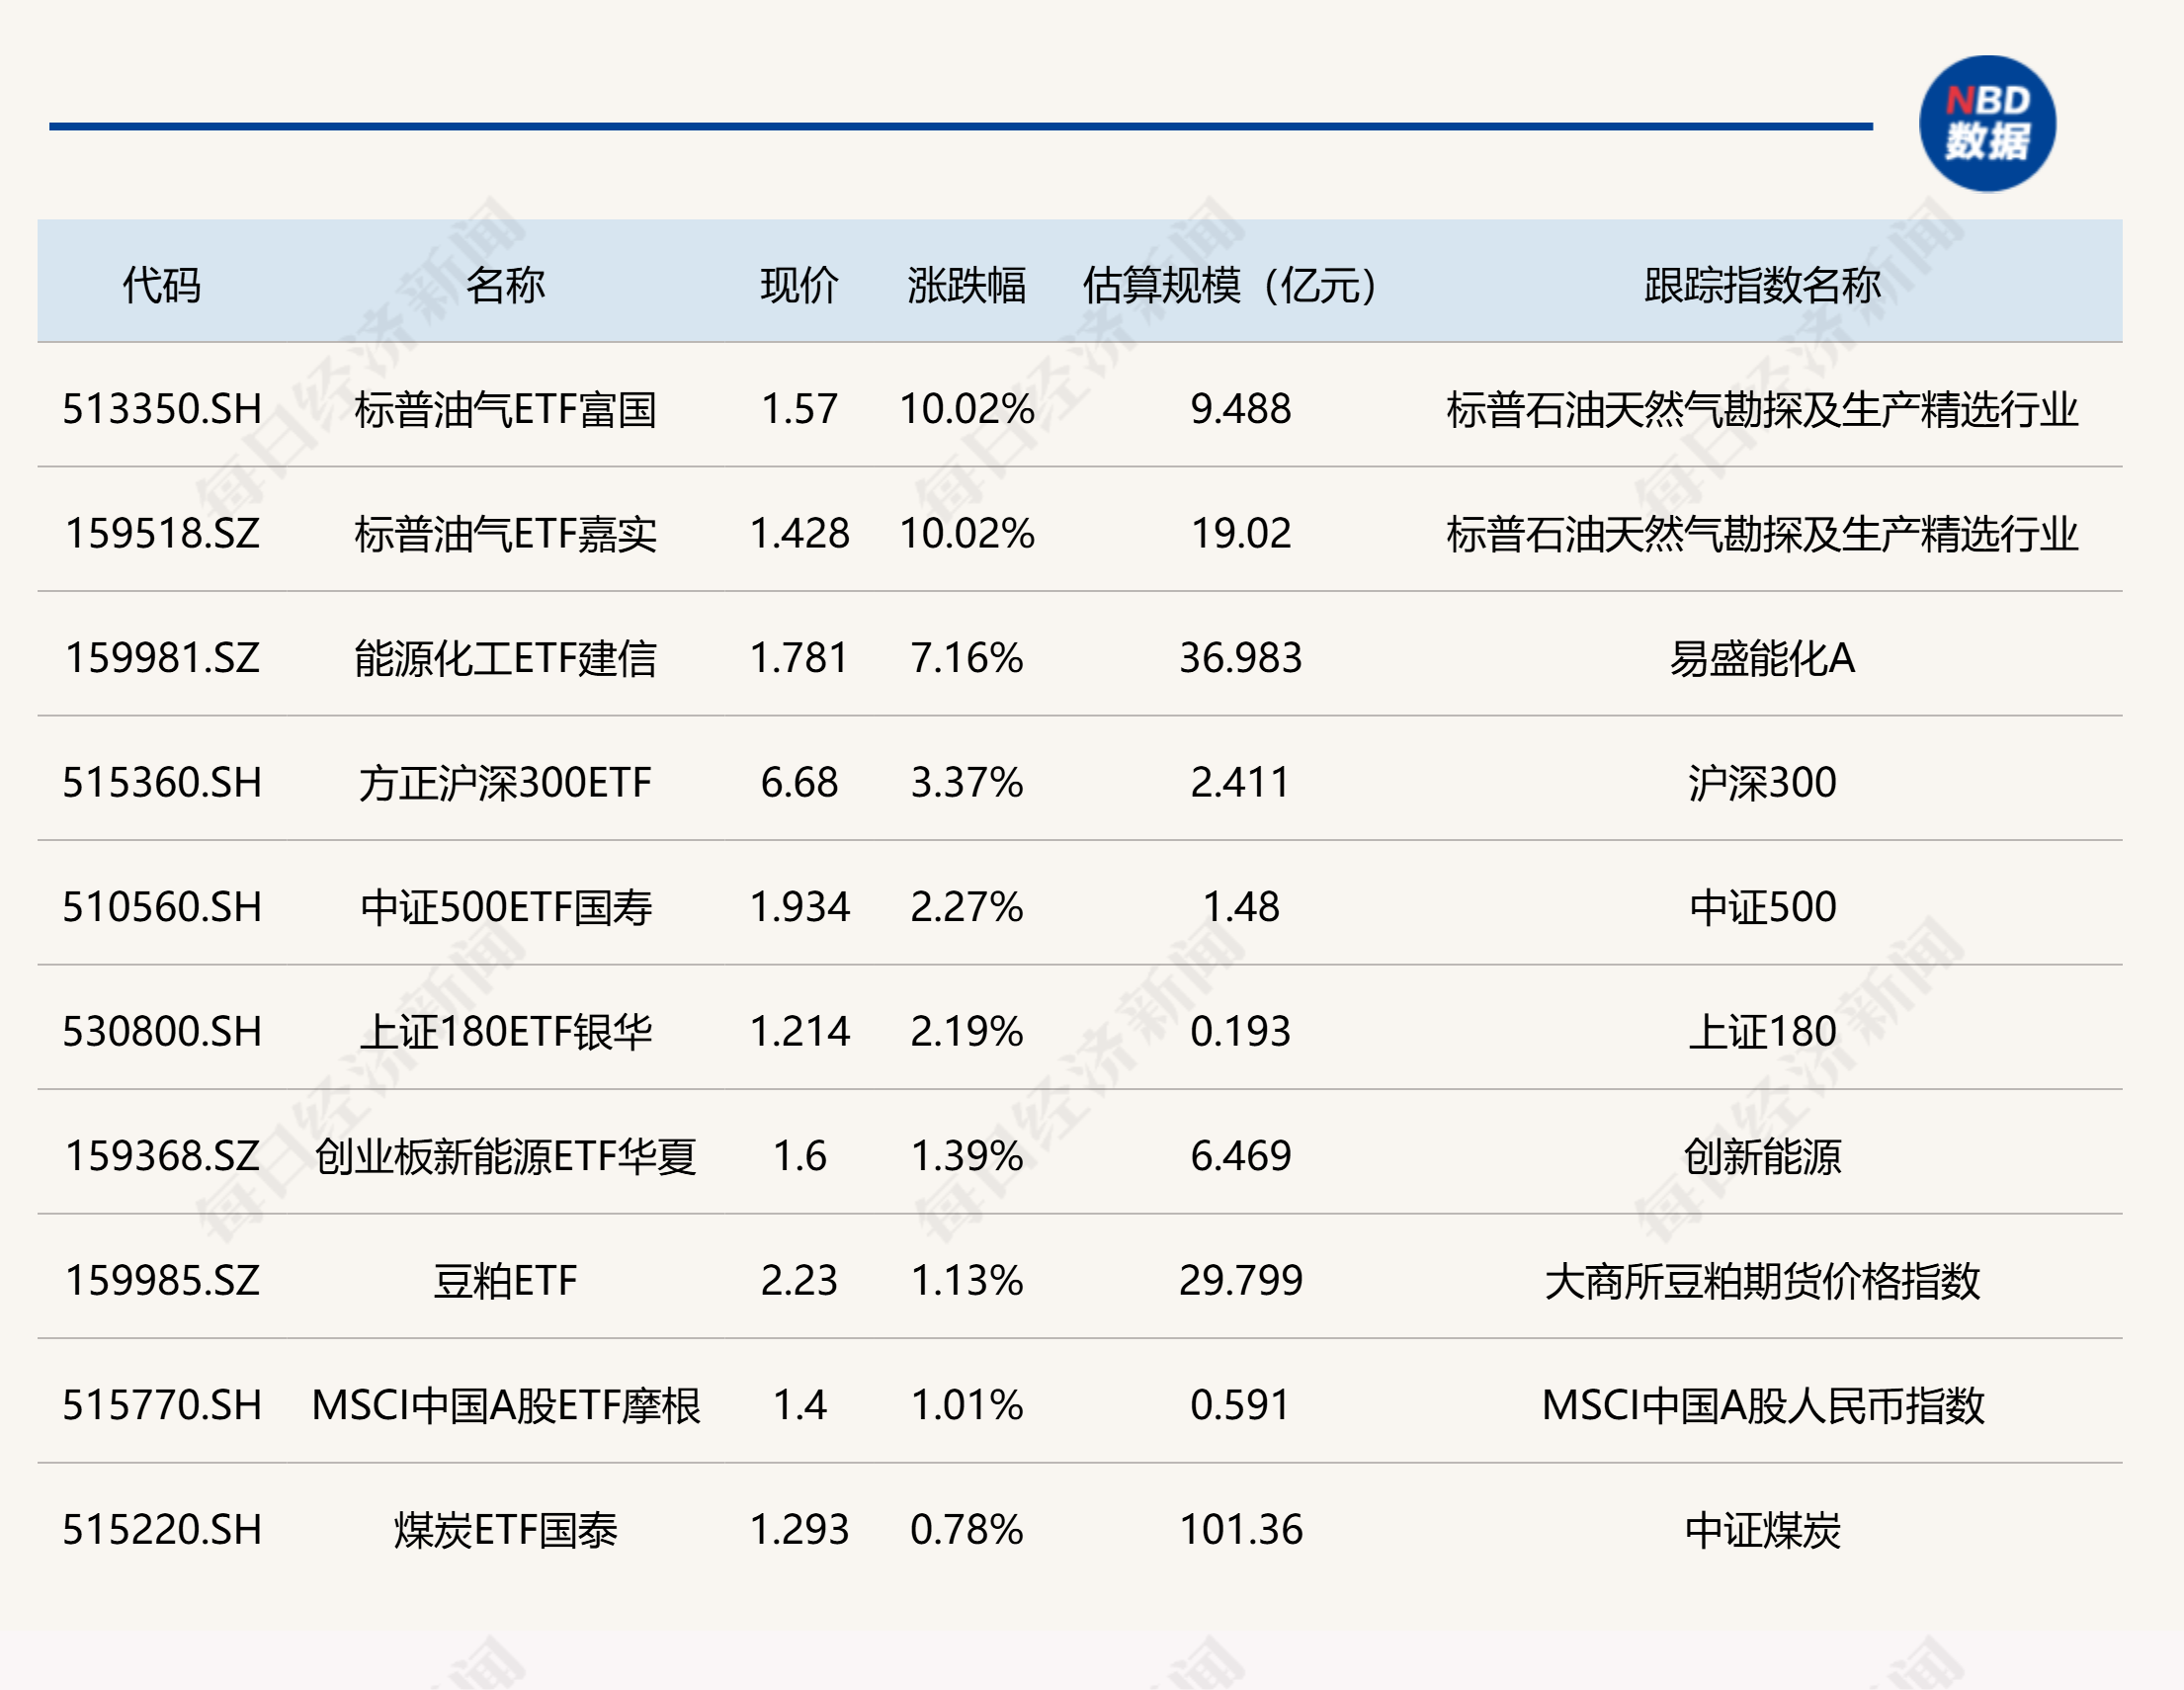This screenshot has width=2184, height=1690.
Task: Click the 101.36 scale value
Action: [1240, 1530]
